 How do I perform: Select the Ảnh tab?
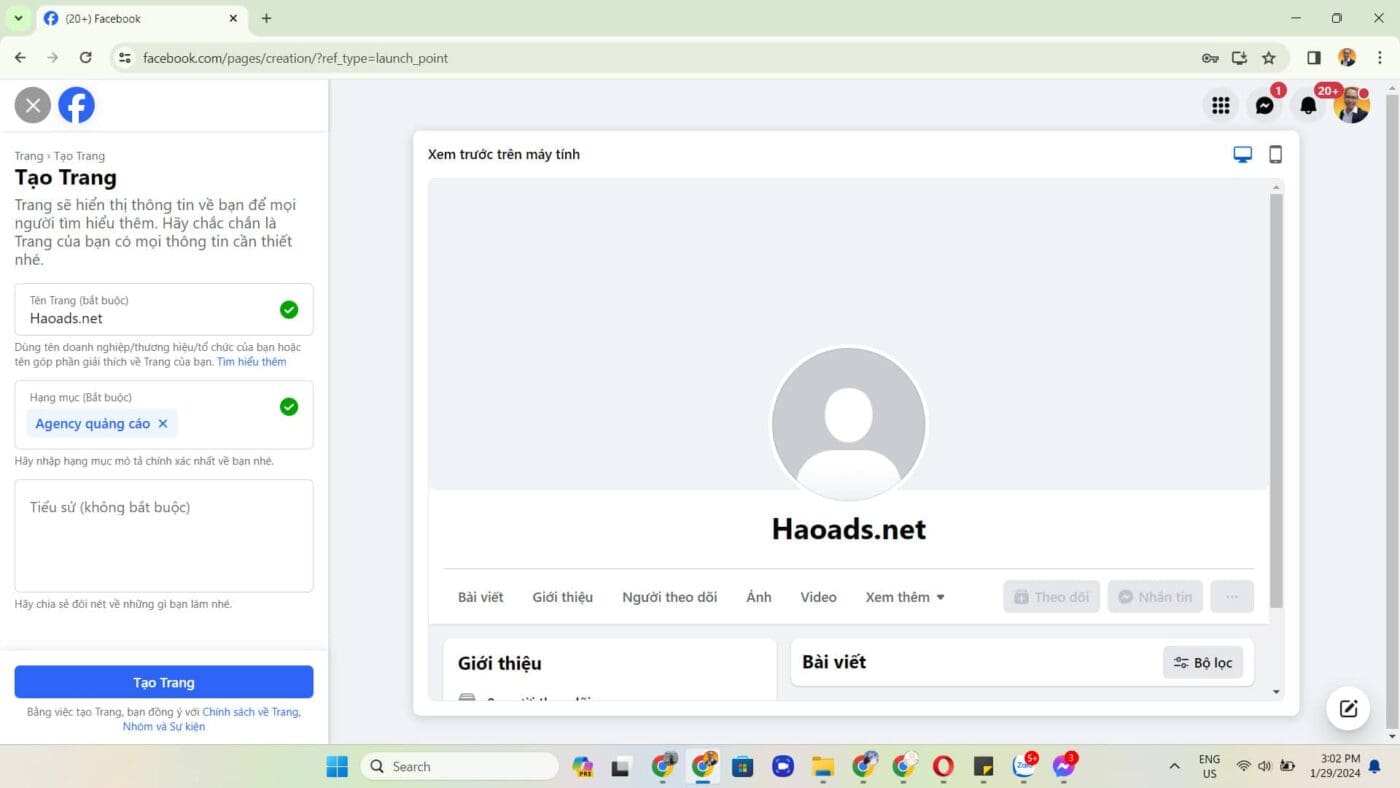click(759, 597)
